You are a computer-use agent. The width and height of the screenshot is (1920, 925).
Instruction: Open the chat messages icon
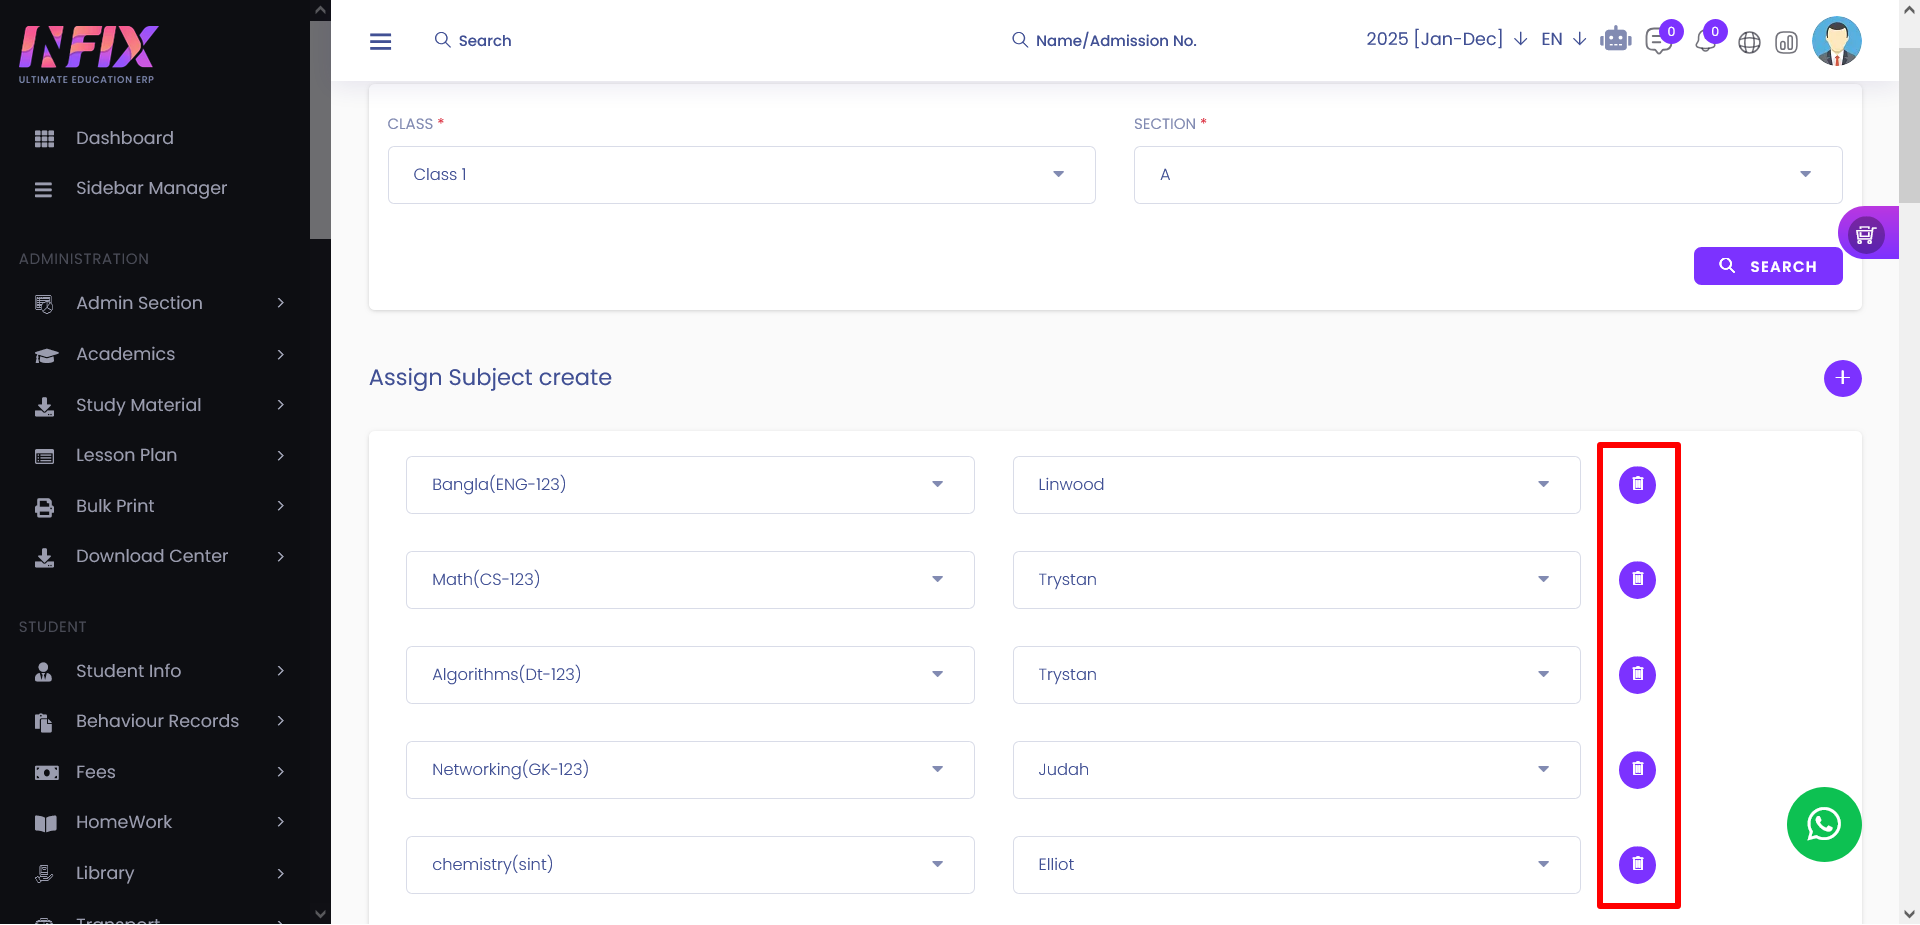click(x=1659, y=42)
